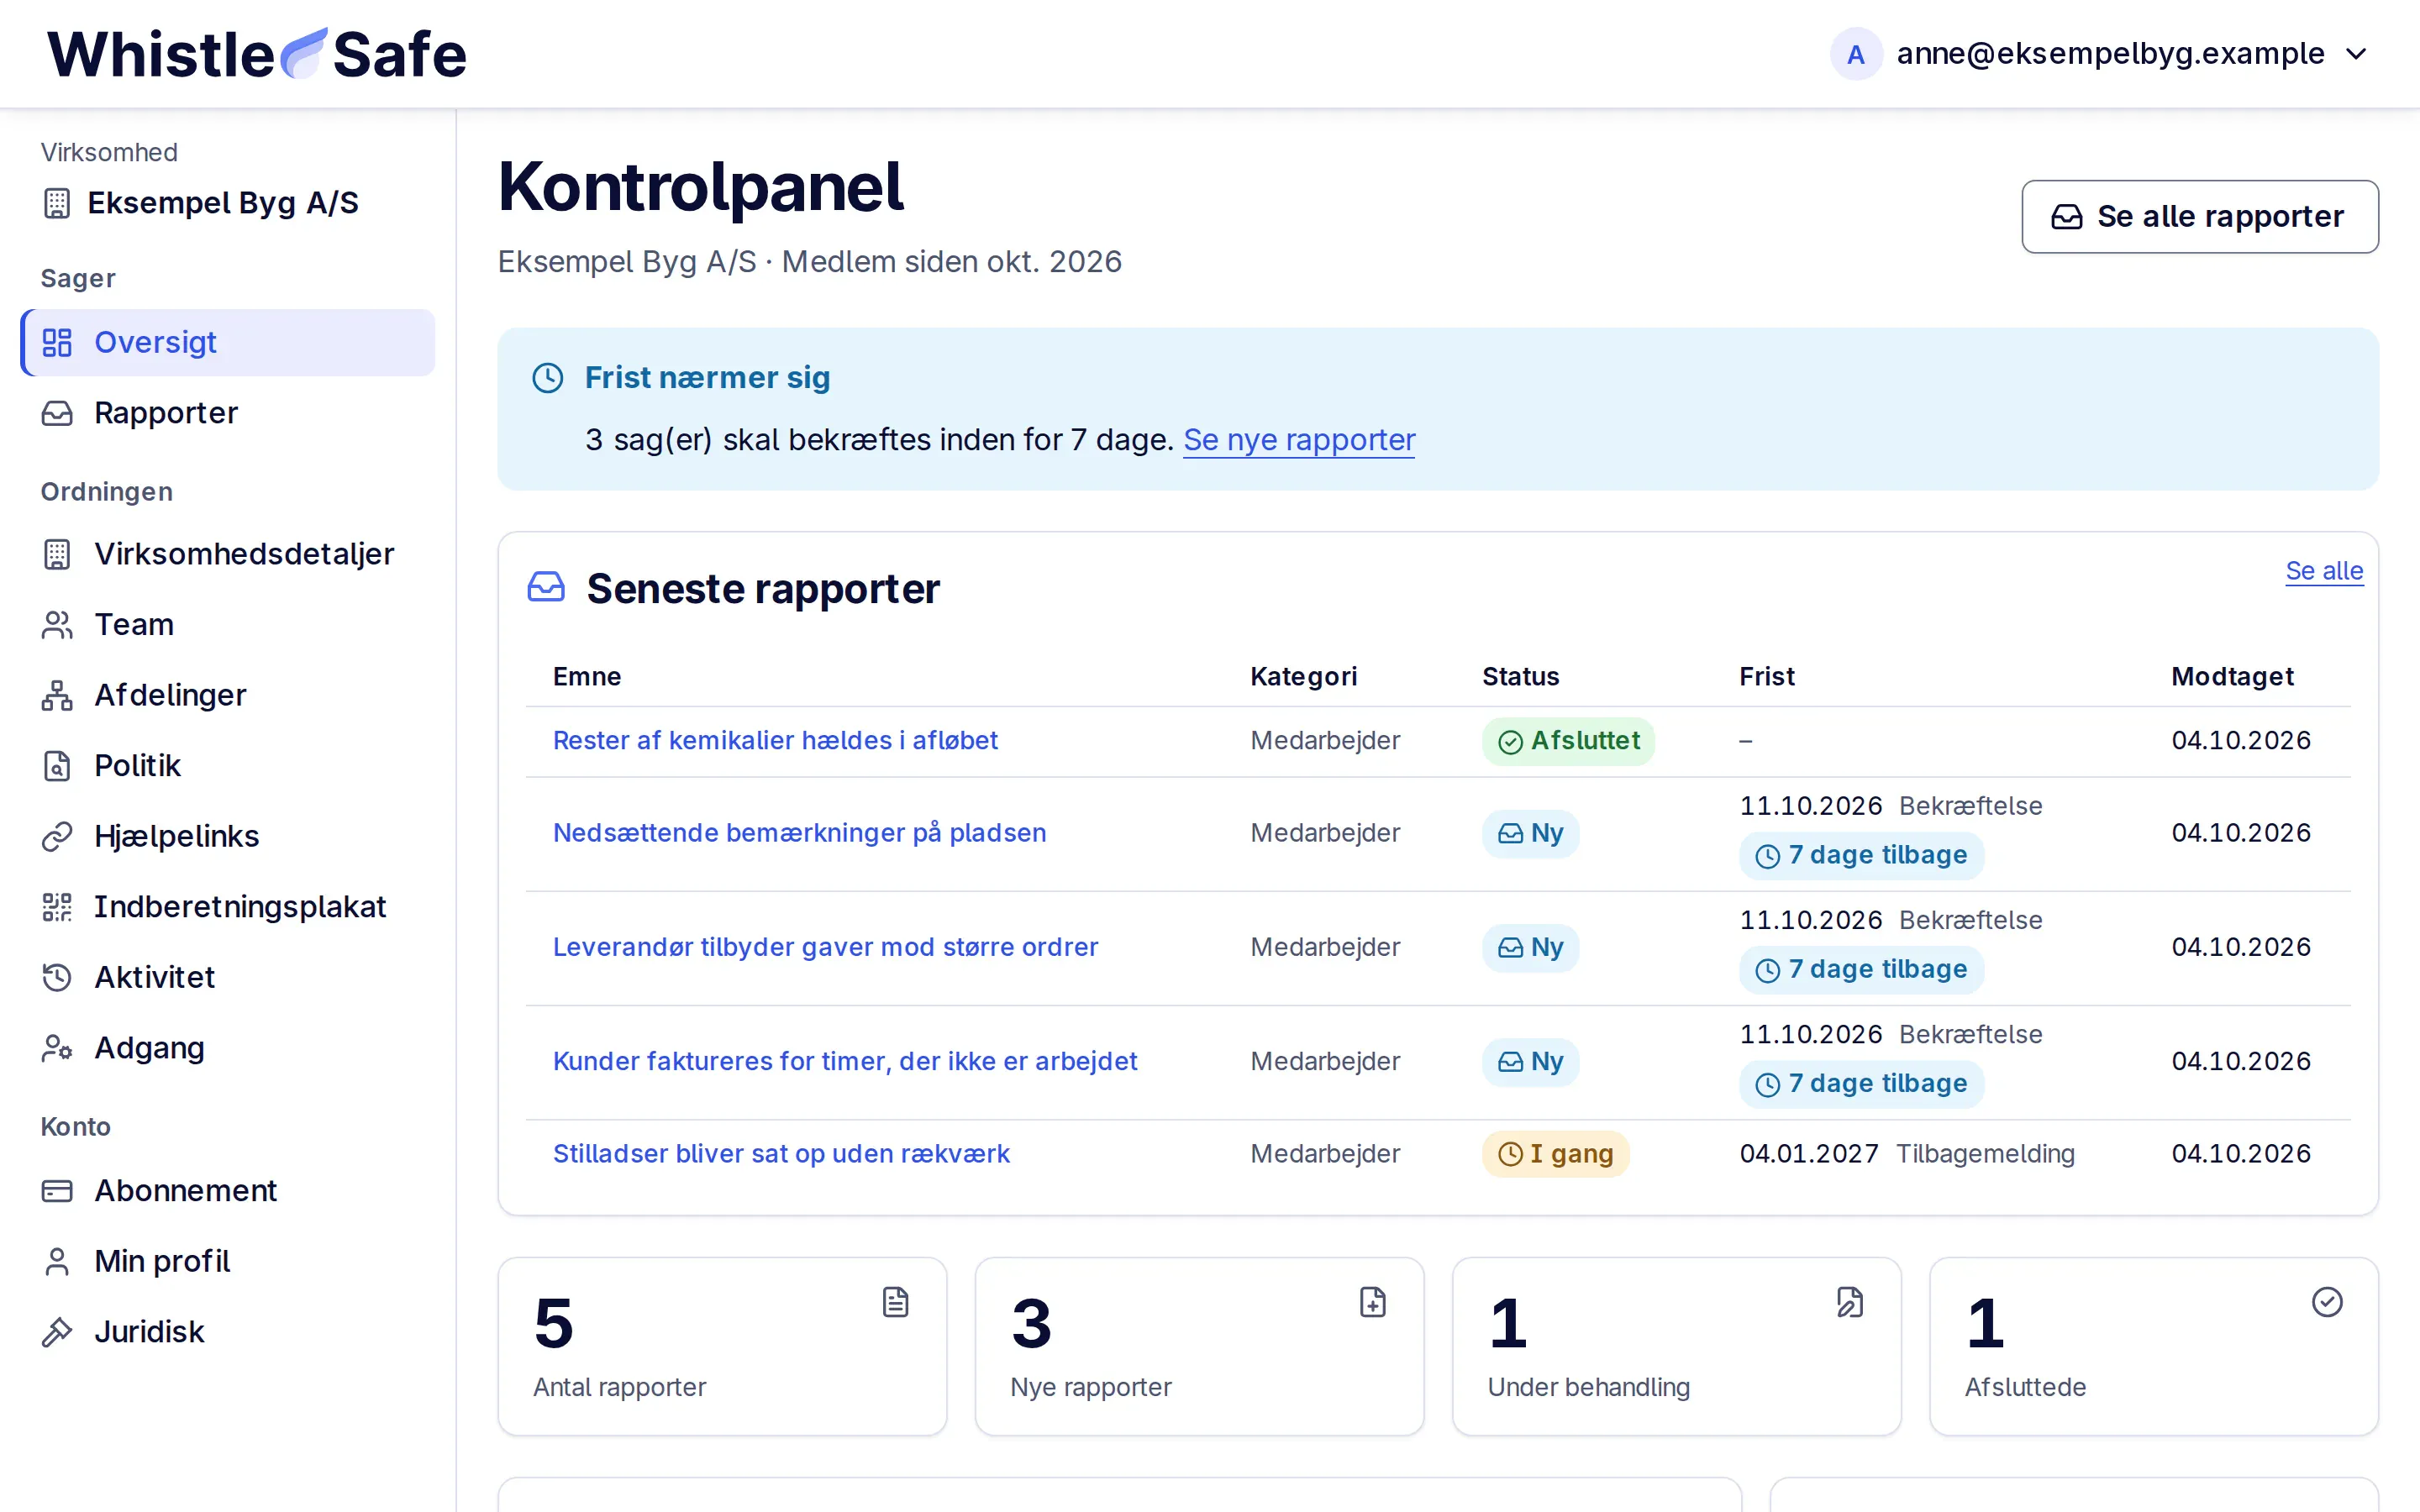Click the clock icon in deadline alert
Image resolution: width=2420 pixels, height=1512 pixels.
tap(548, 378)
